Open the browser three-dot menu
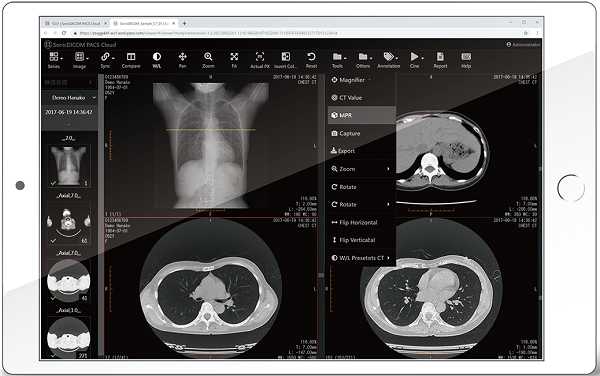 (537, 33)
